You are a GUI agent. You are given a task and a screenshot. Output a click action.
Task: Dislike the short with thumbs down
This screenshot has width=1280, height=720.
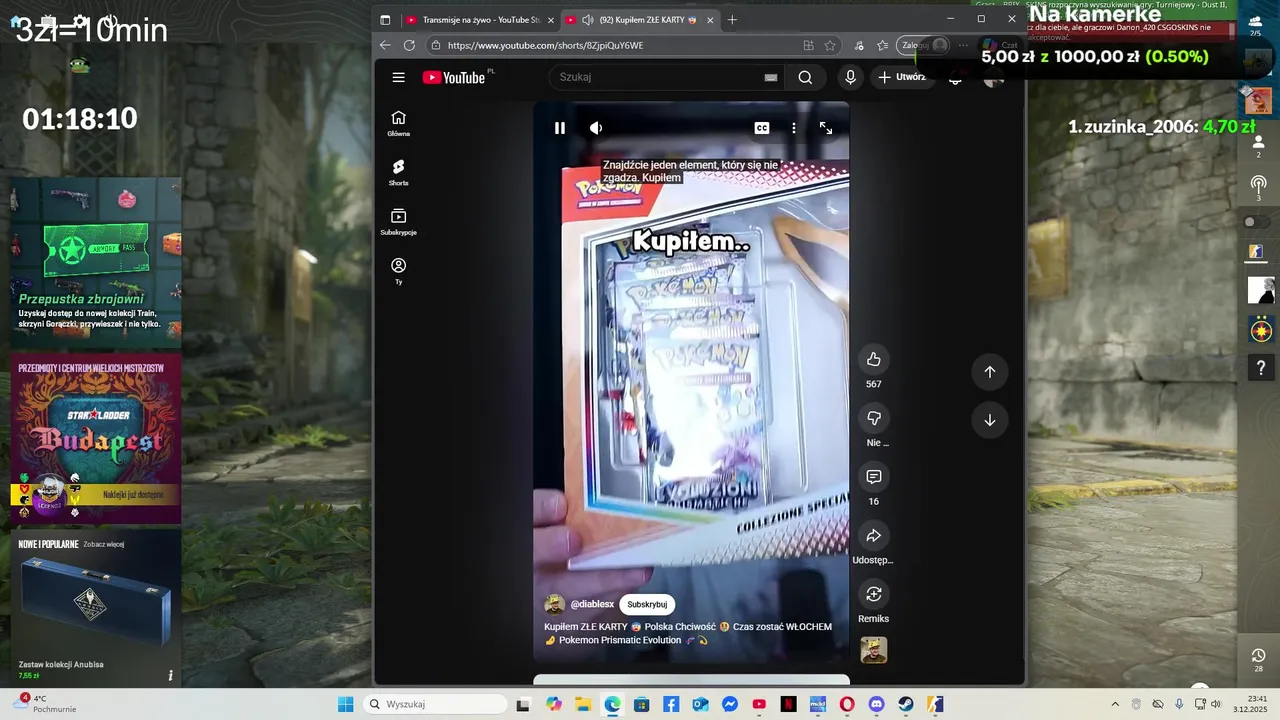click(x=873, y=418)
